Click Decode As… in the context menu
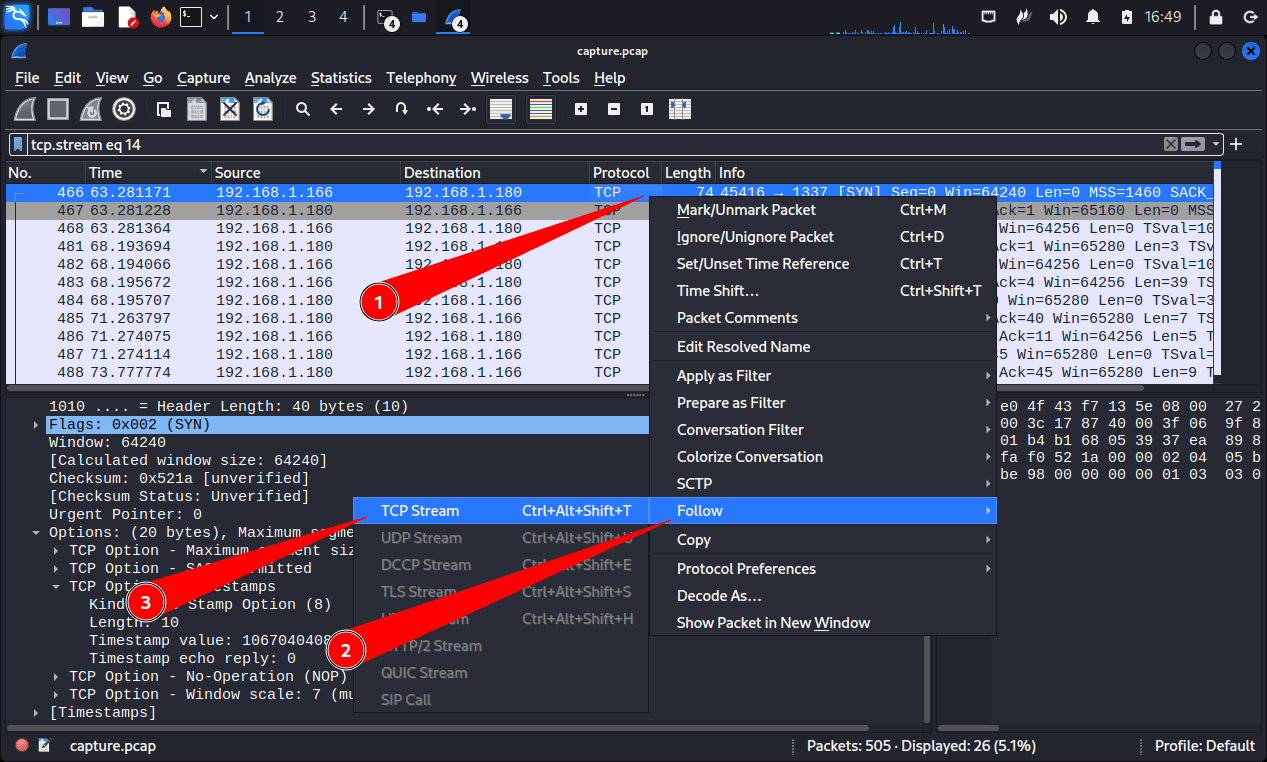This screenshot has height=762, width=1267. tap(719, 596)
